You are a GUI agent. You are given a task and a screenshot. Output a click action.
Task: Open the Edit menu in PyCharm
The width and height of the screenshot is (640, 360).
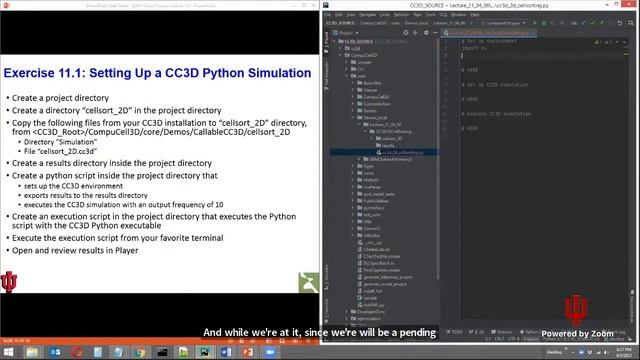339,15
